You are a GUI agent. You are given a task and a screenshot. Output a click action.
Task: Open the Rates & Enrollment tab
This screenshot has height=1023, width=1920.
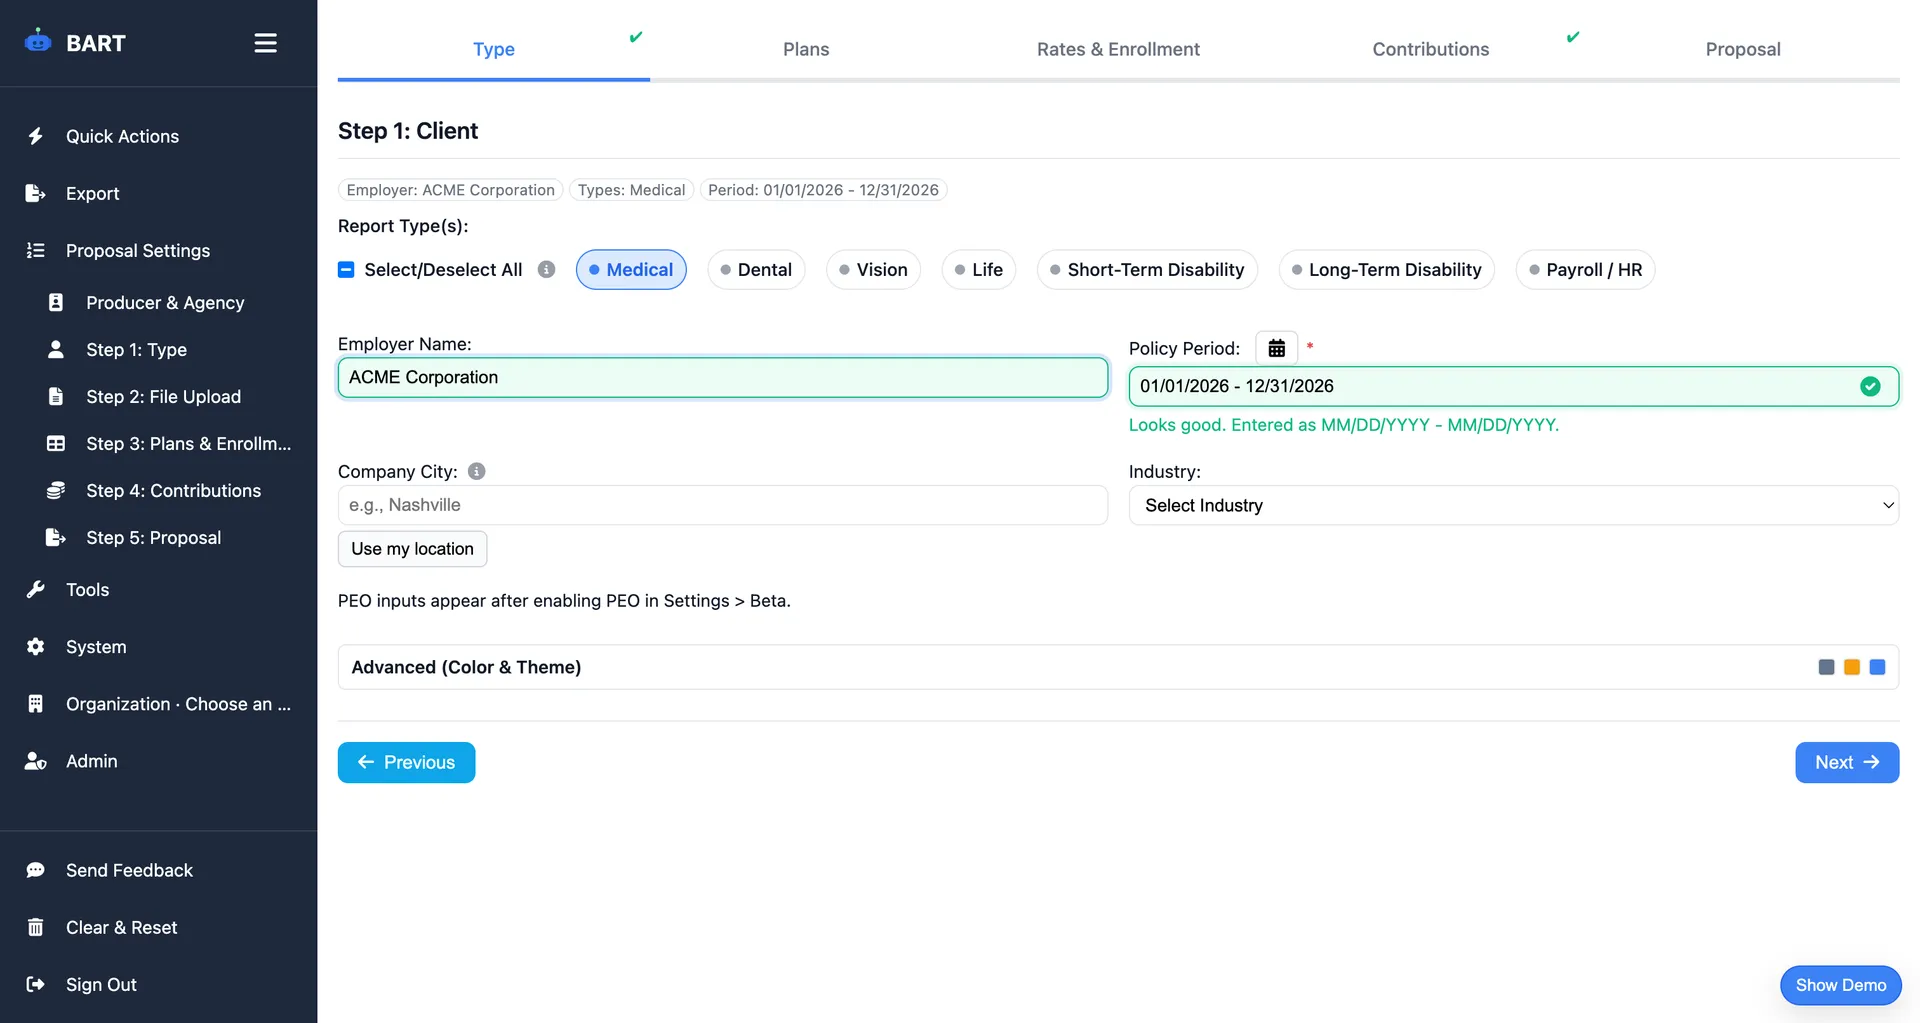[x=1118, y=49]
